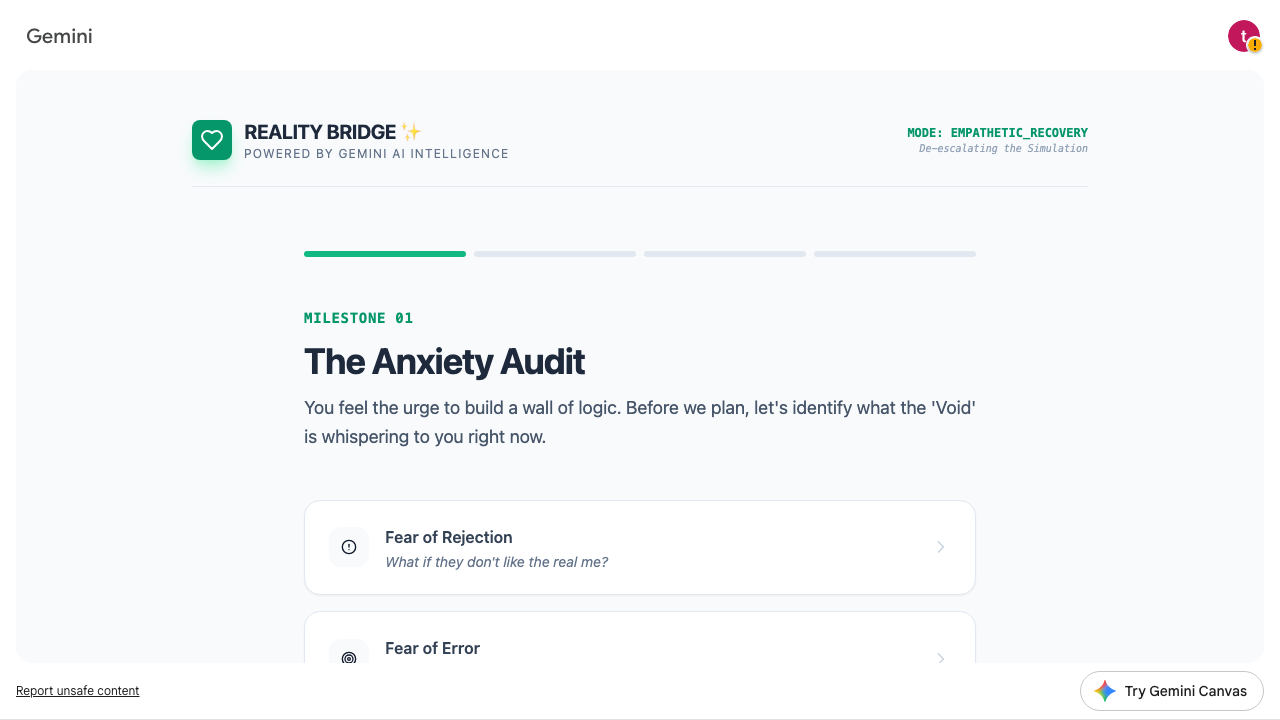Click the Gemini logo text
The image size is (1280, 720).
click(x=59, y=36)
